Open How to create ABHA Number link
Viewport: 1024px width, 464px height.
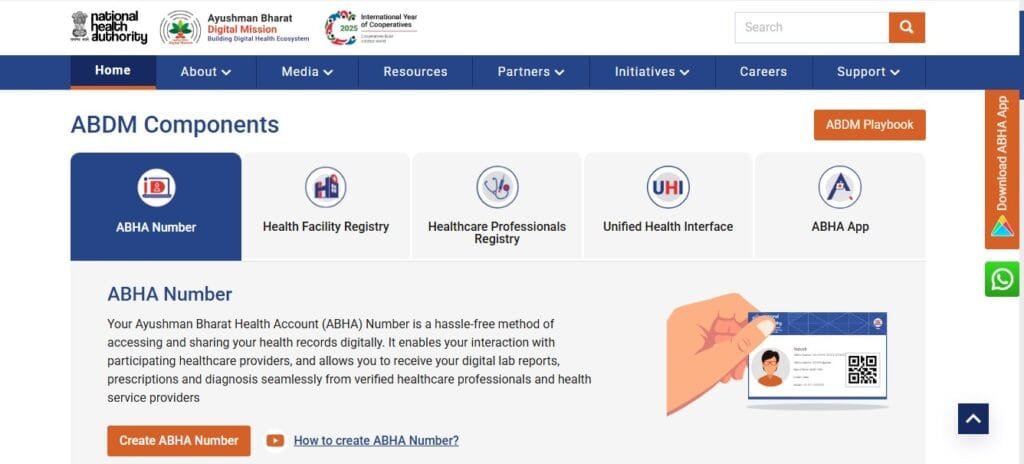(376, 440)
